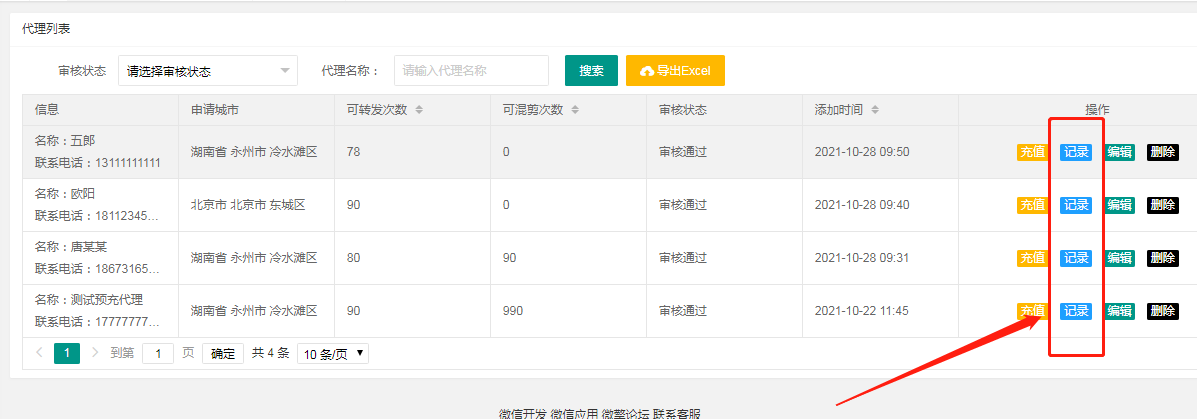Sort by 可混剪次数 column arrows
The width and height of the screenshot is (1197, 419).
point(575,110)
